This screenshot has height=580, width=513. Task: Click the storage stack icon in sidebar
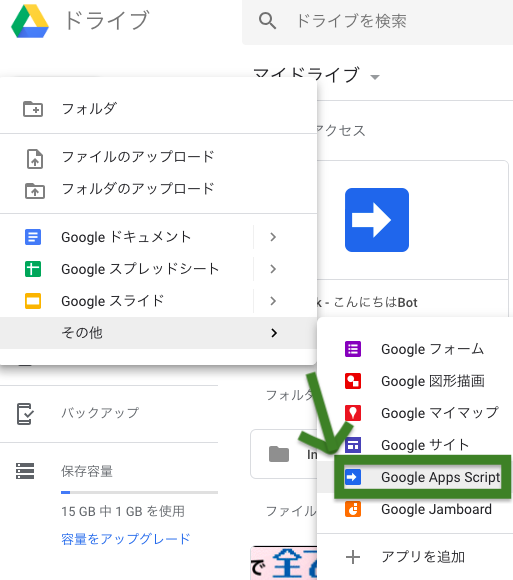(25, 471)
